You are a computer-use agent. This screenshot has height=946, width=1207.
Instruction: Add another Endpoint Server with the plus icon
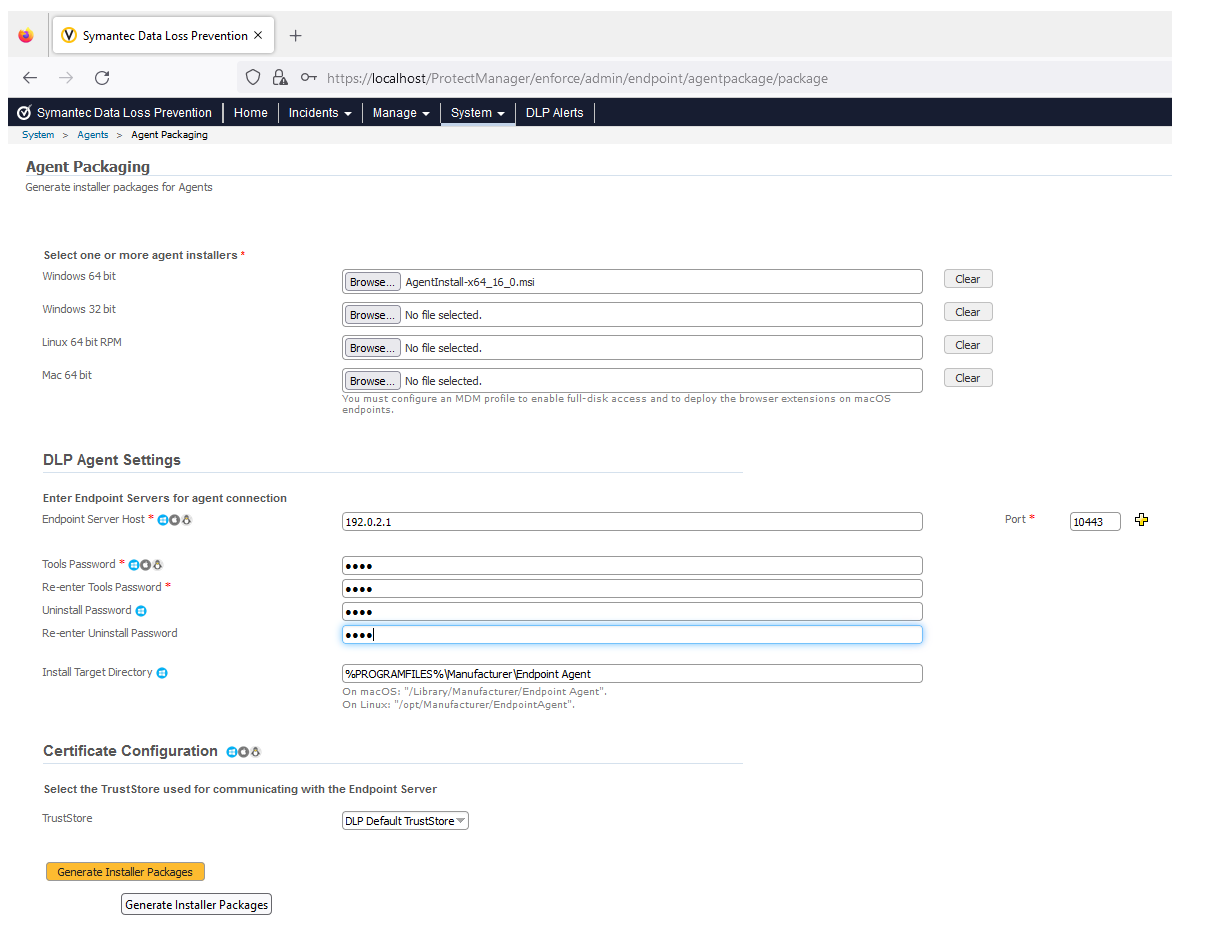[x=1142, y=520]
